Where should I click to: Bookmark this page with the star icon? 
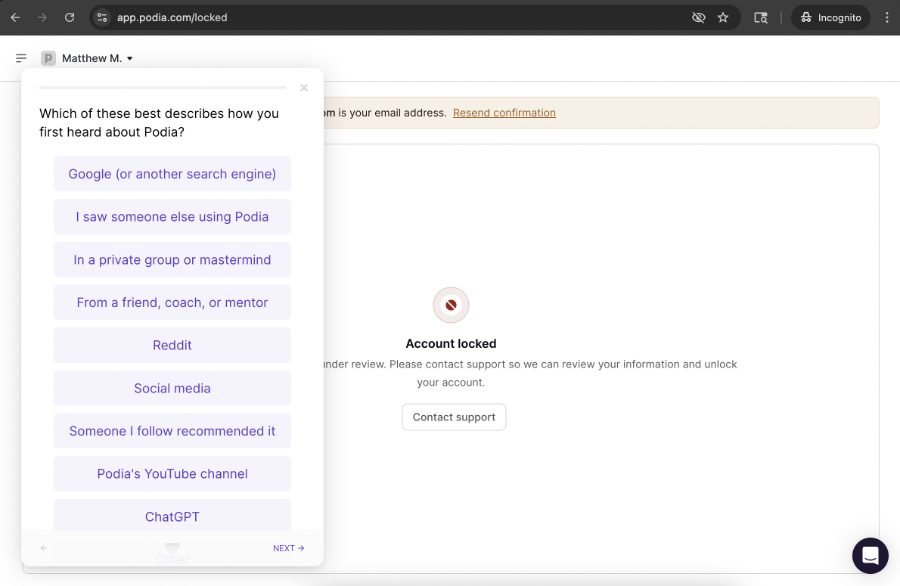coord(723,17)
